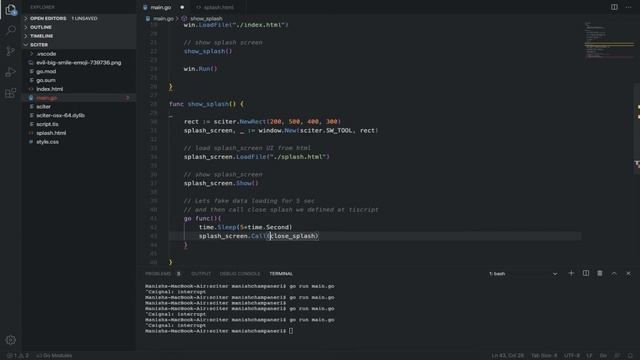Viewport: 640px width, 360px height.
Task: Kill terminal with trash icon
Action: point(600,273)
